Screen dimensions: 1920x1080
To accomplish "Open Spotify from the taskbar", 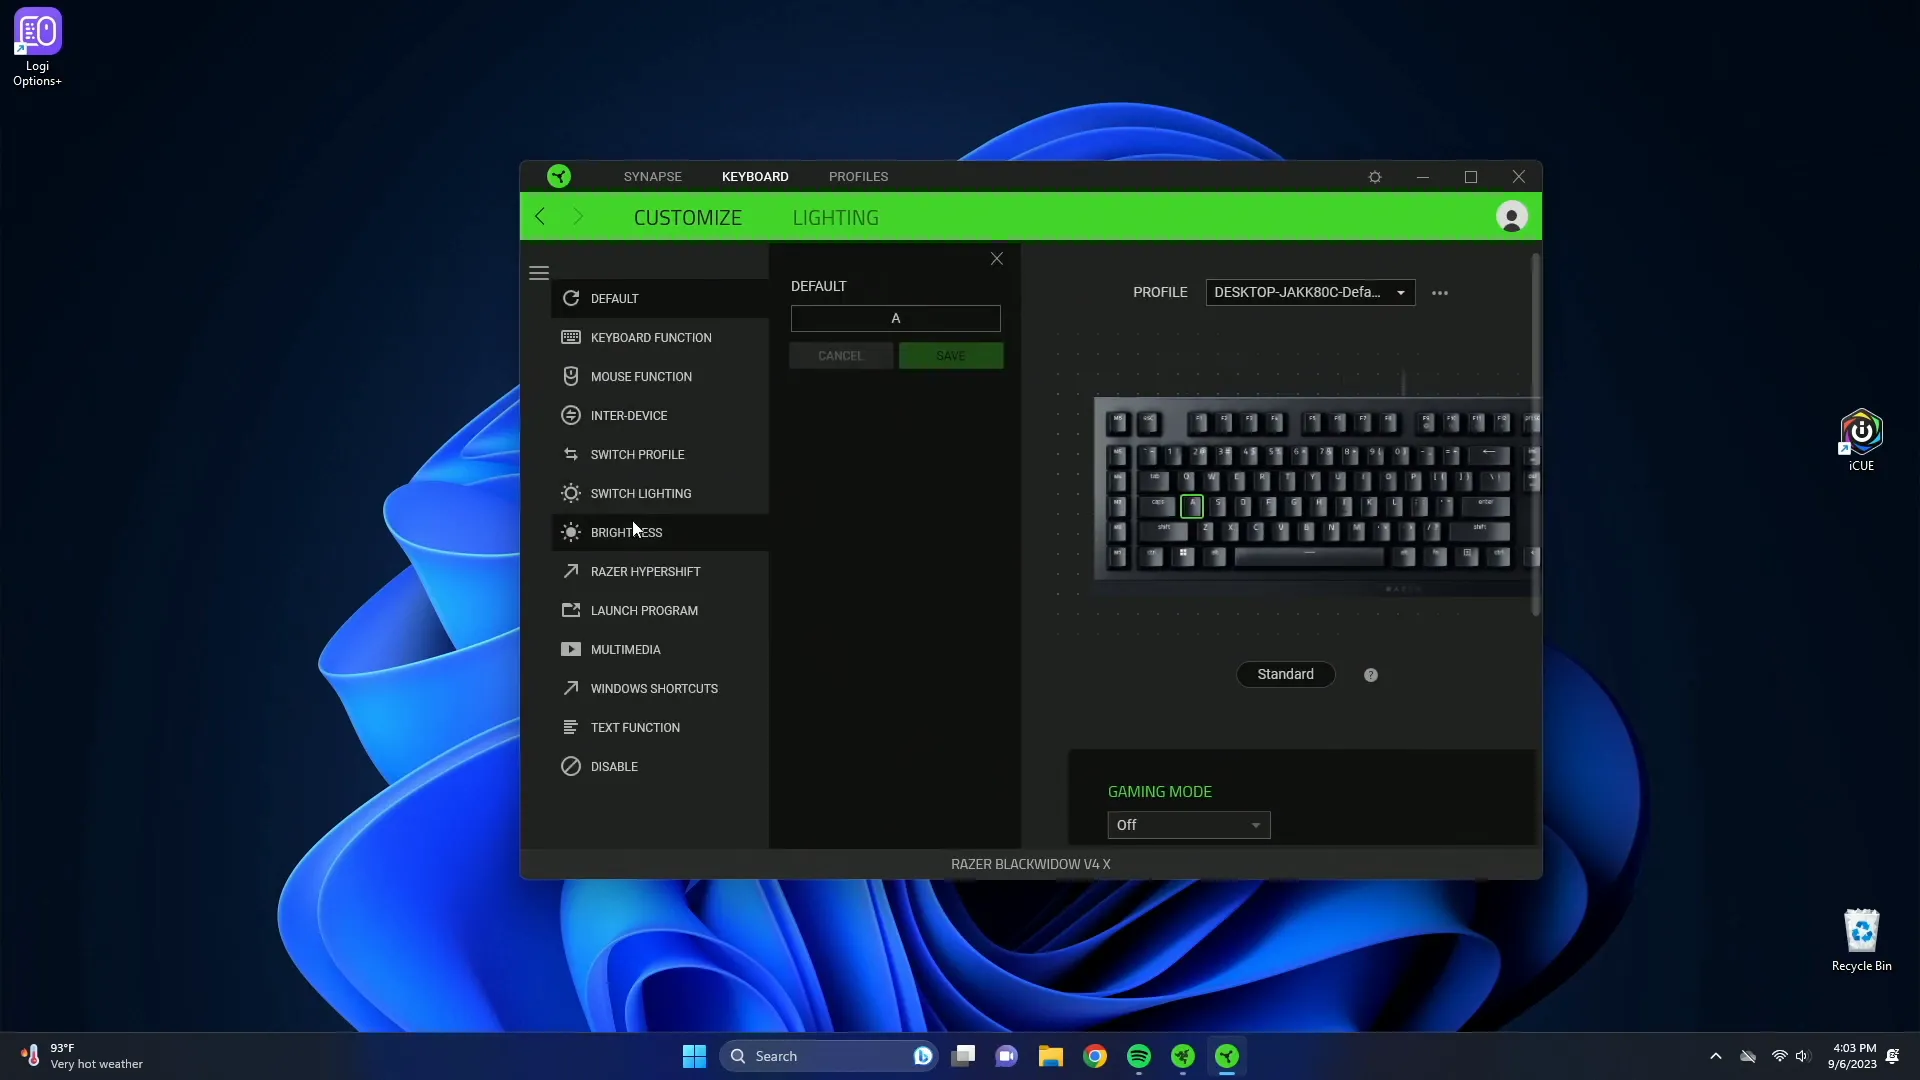I will (1139, 1056).
